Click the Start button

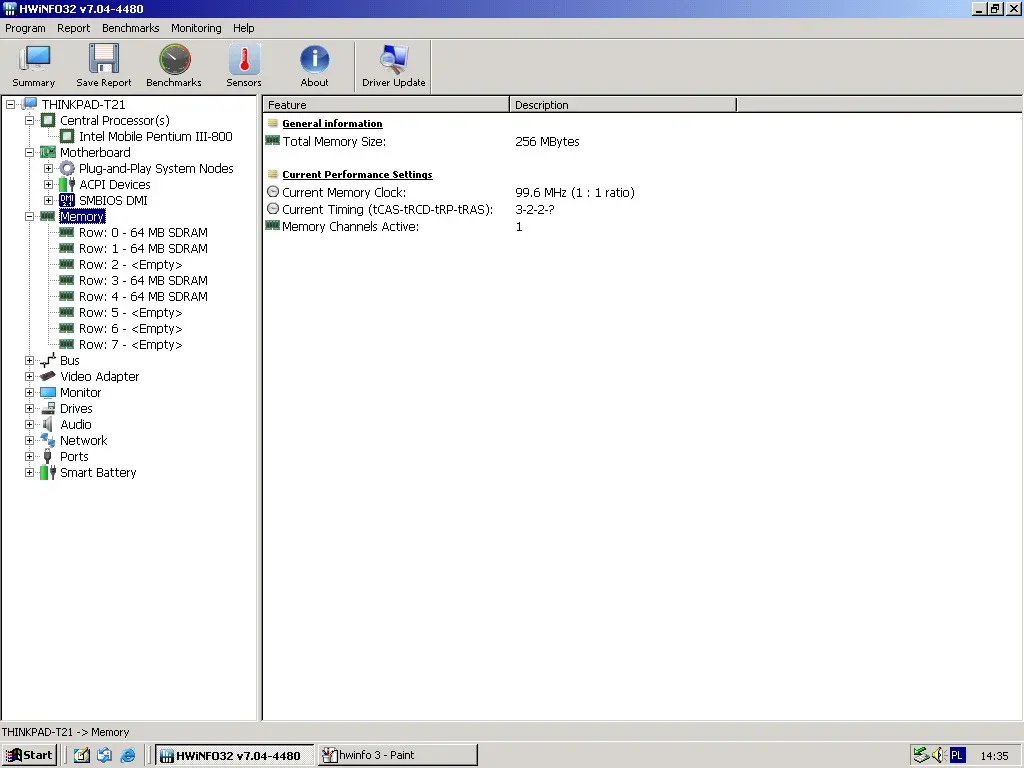29,755
